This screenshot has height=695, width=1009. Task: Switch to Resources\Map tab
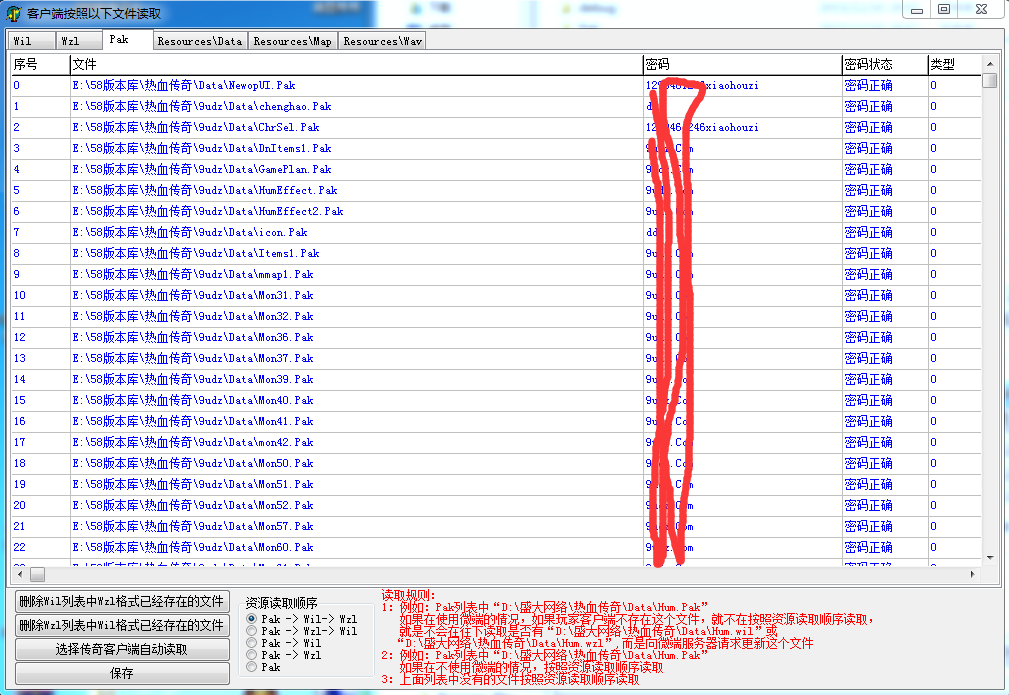pyautogui.click(x=293, y=41)
